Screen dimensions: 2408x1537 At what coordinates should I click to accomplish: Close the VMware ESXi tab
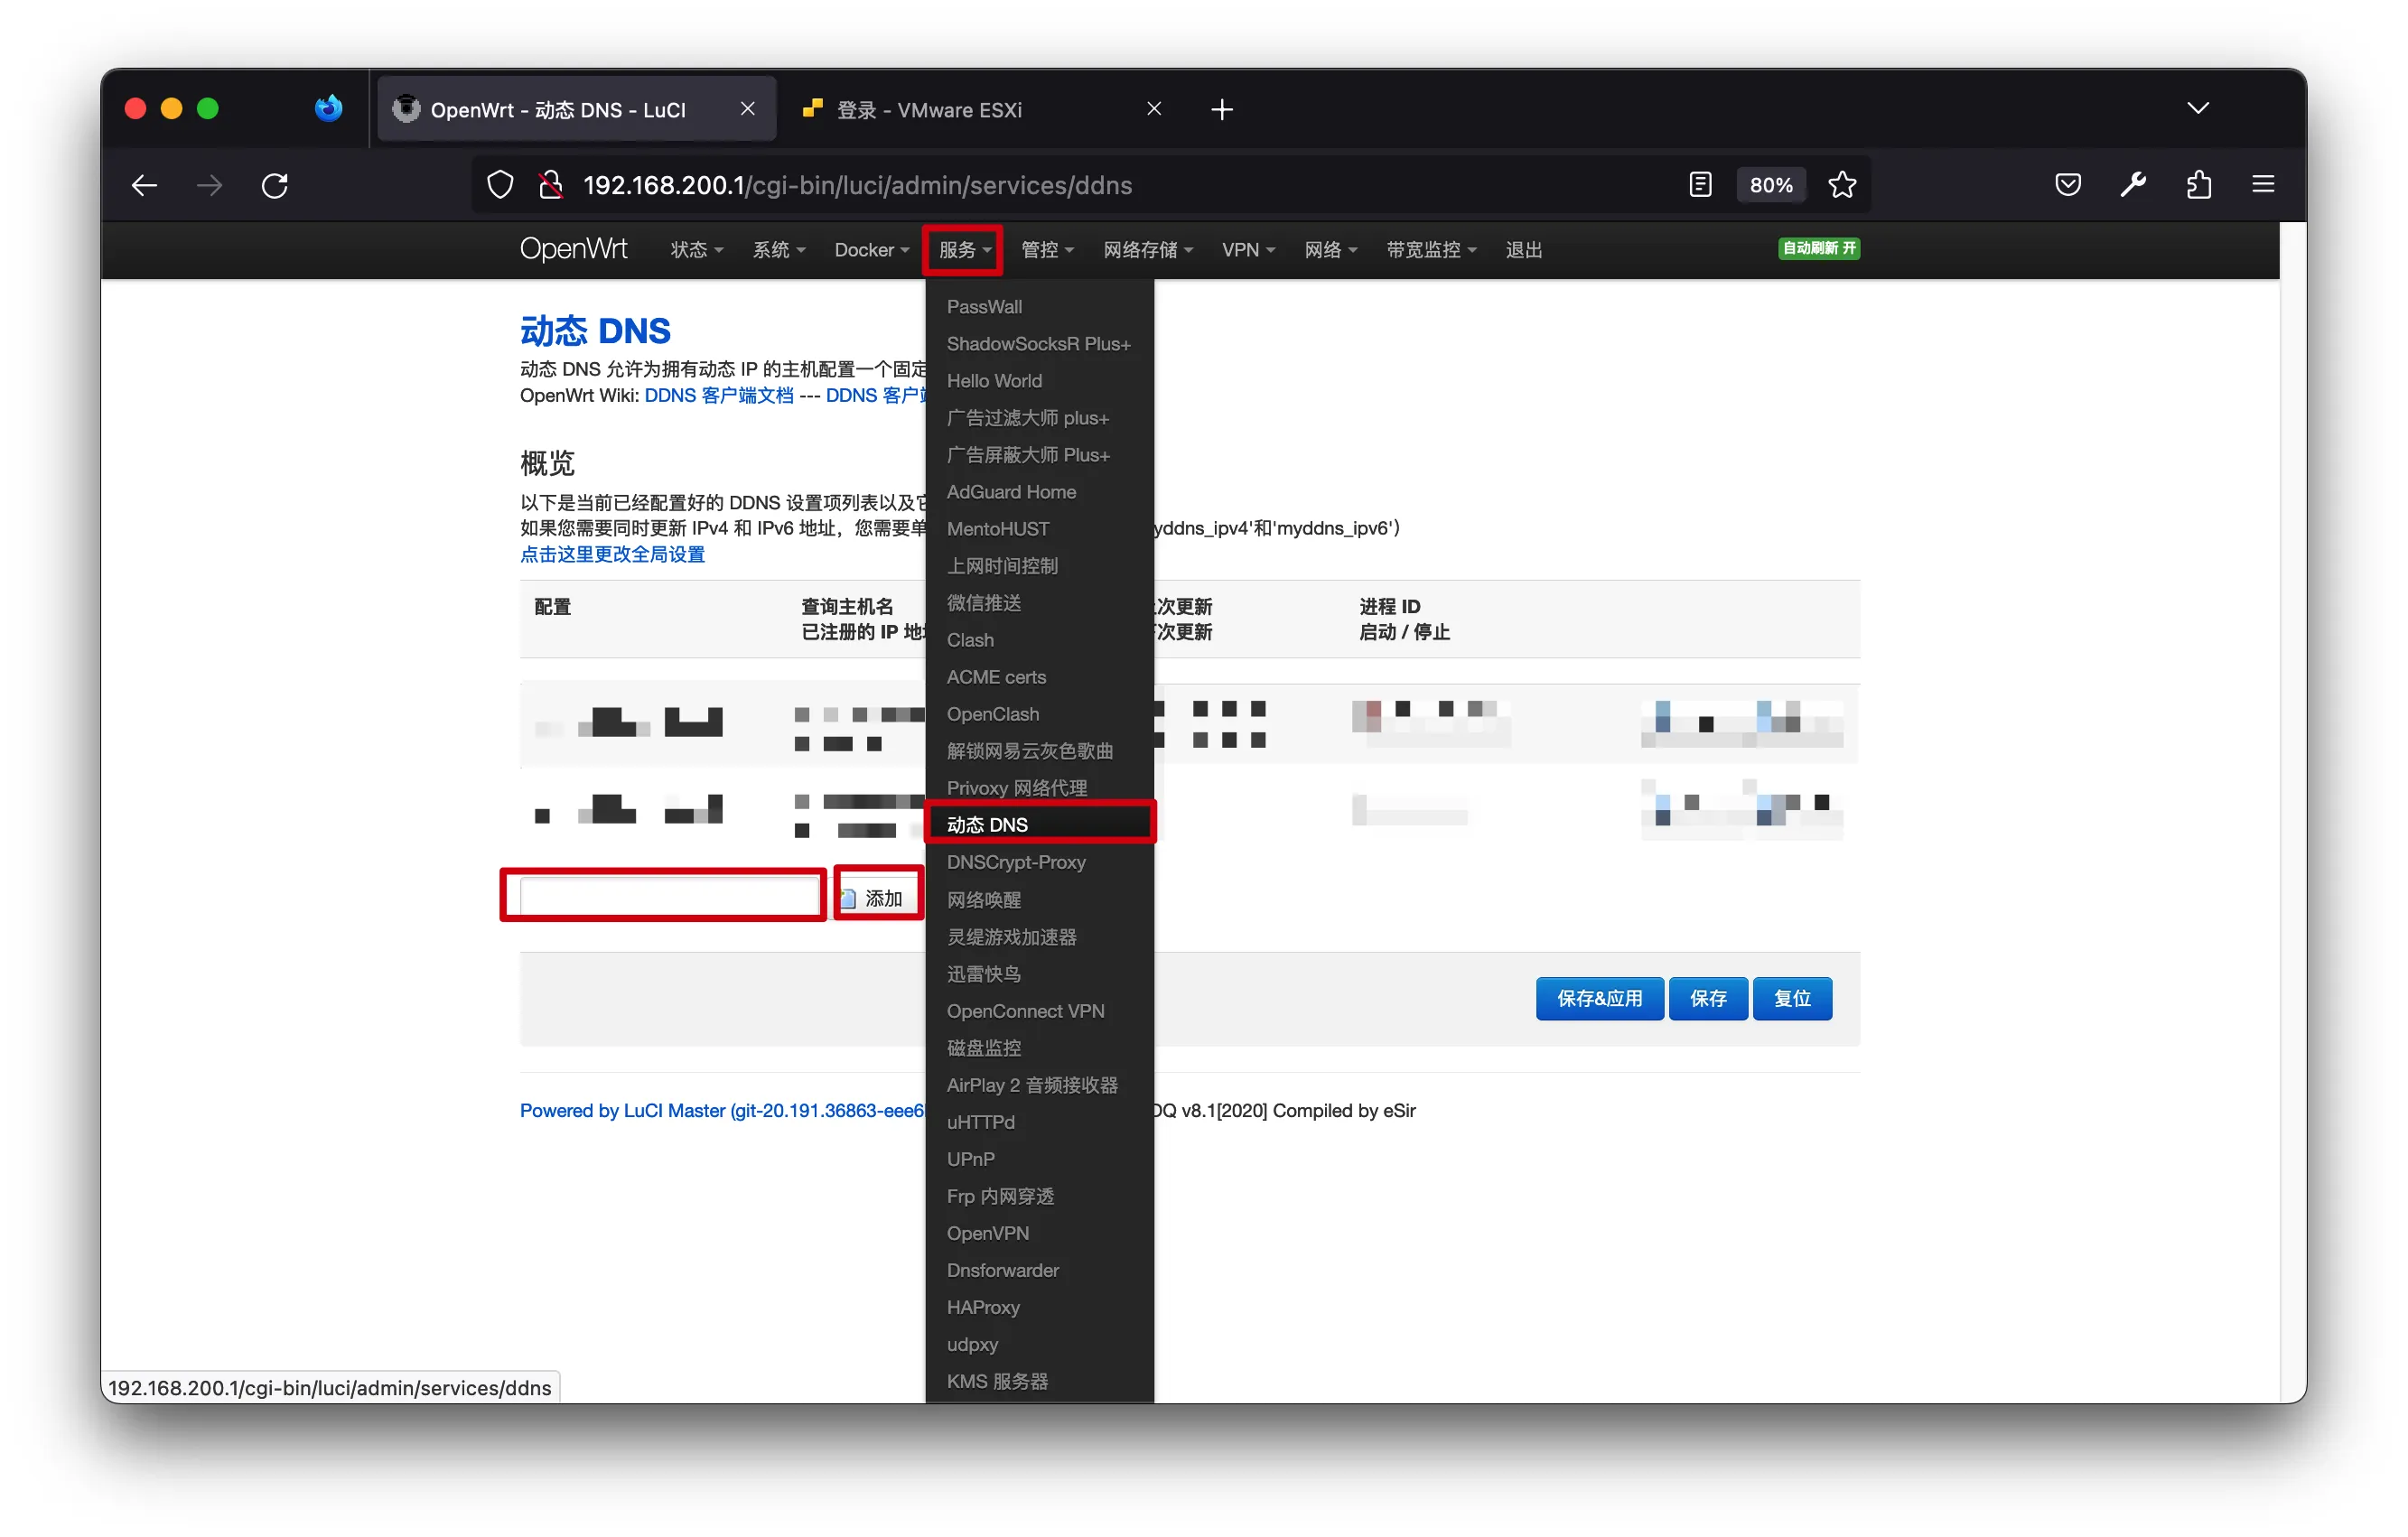point(1154,109)
